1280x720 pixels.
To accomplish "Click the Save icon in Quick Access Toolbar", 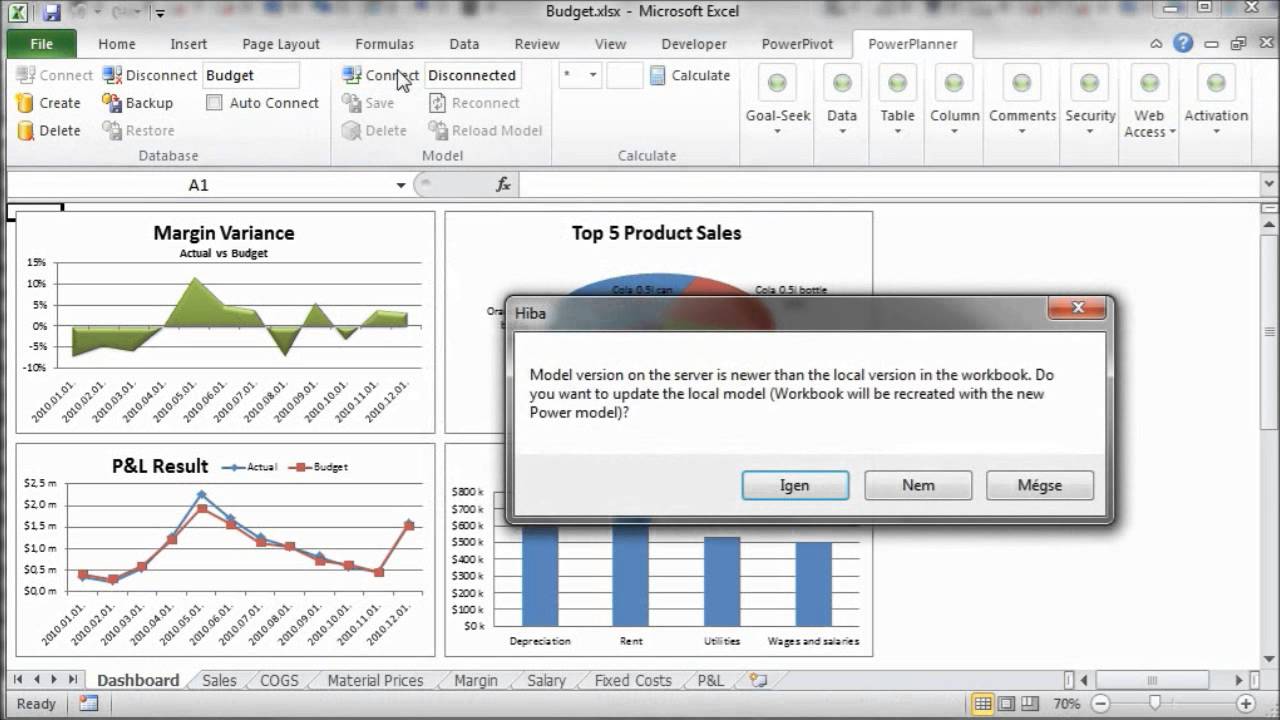I will [52, 13].
